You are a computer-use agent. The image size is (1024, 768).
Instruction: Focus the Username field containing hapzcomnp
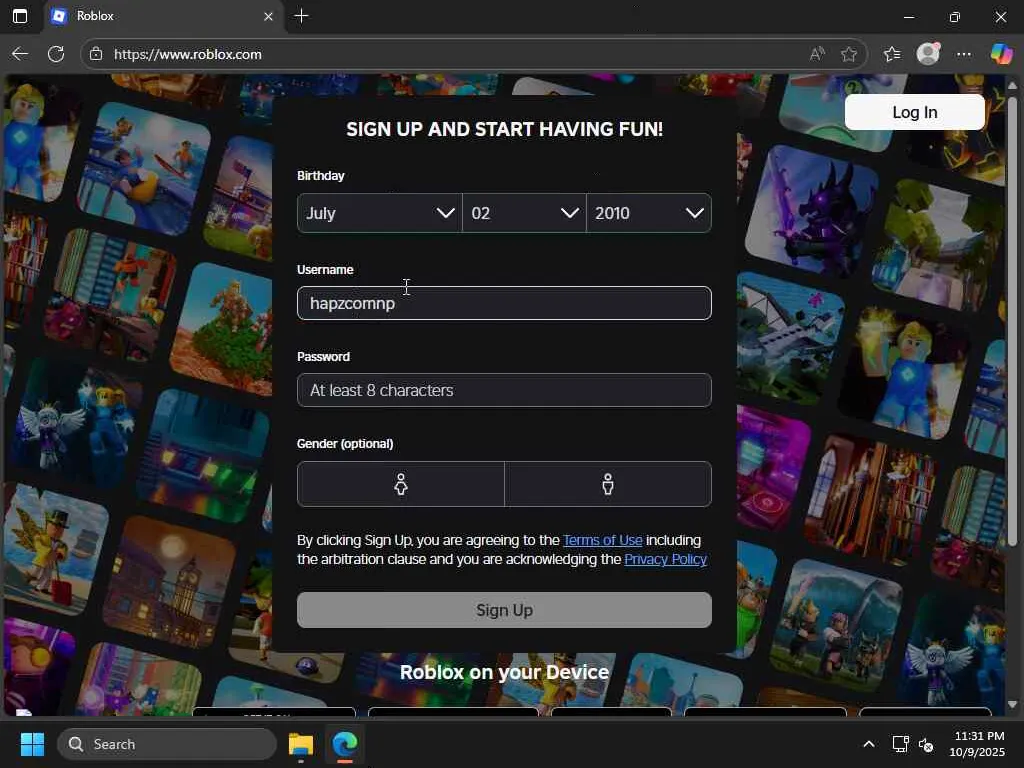[504, 303]
